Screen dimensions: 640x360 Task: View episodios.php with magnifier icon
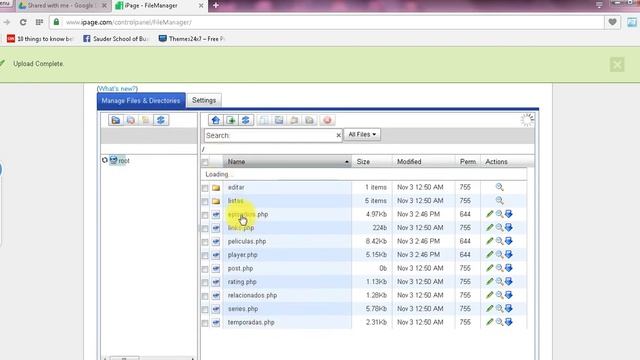coord(499,214)
